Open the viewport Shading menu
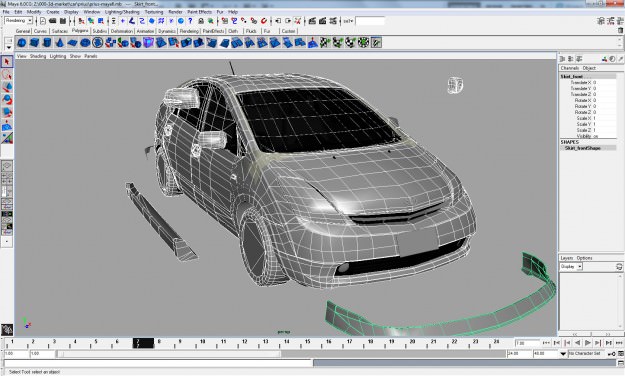 [x=38, y=56]
